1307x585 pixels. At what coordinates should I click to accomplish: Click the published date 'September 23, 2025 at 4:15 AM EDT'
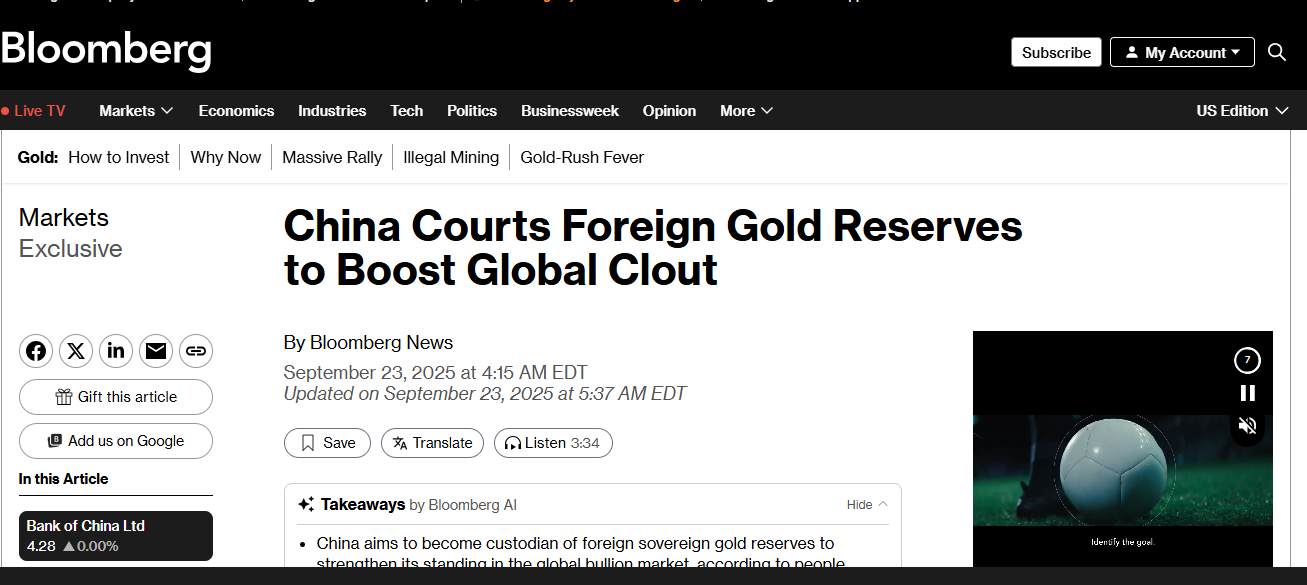tap(436, 372)
